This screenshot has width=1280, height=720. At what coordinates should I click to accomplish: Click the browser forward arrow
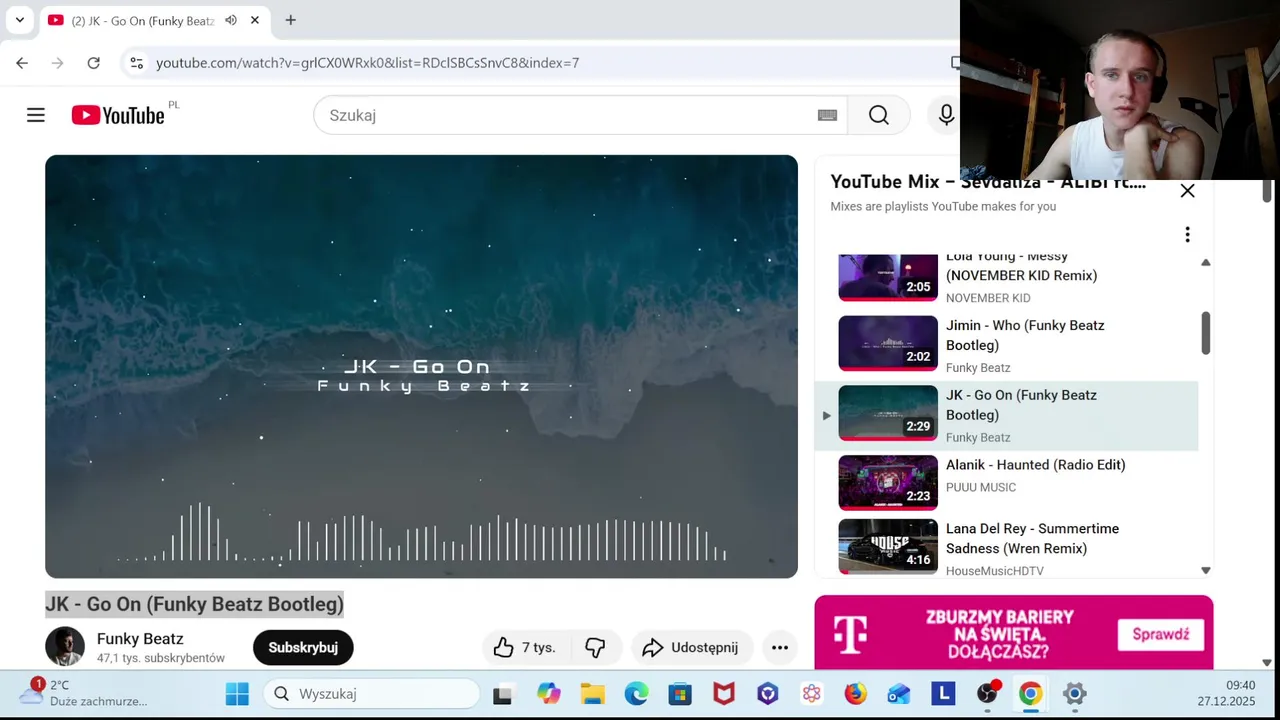pos(58,63)
